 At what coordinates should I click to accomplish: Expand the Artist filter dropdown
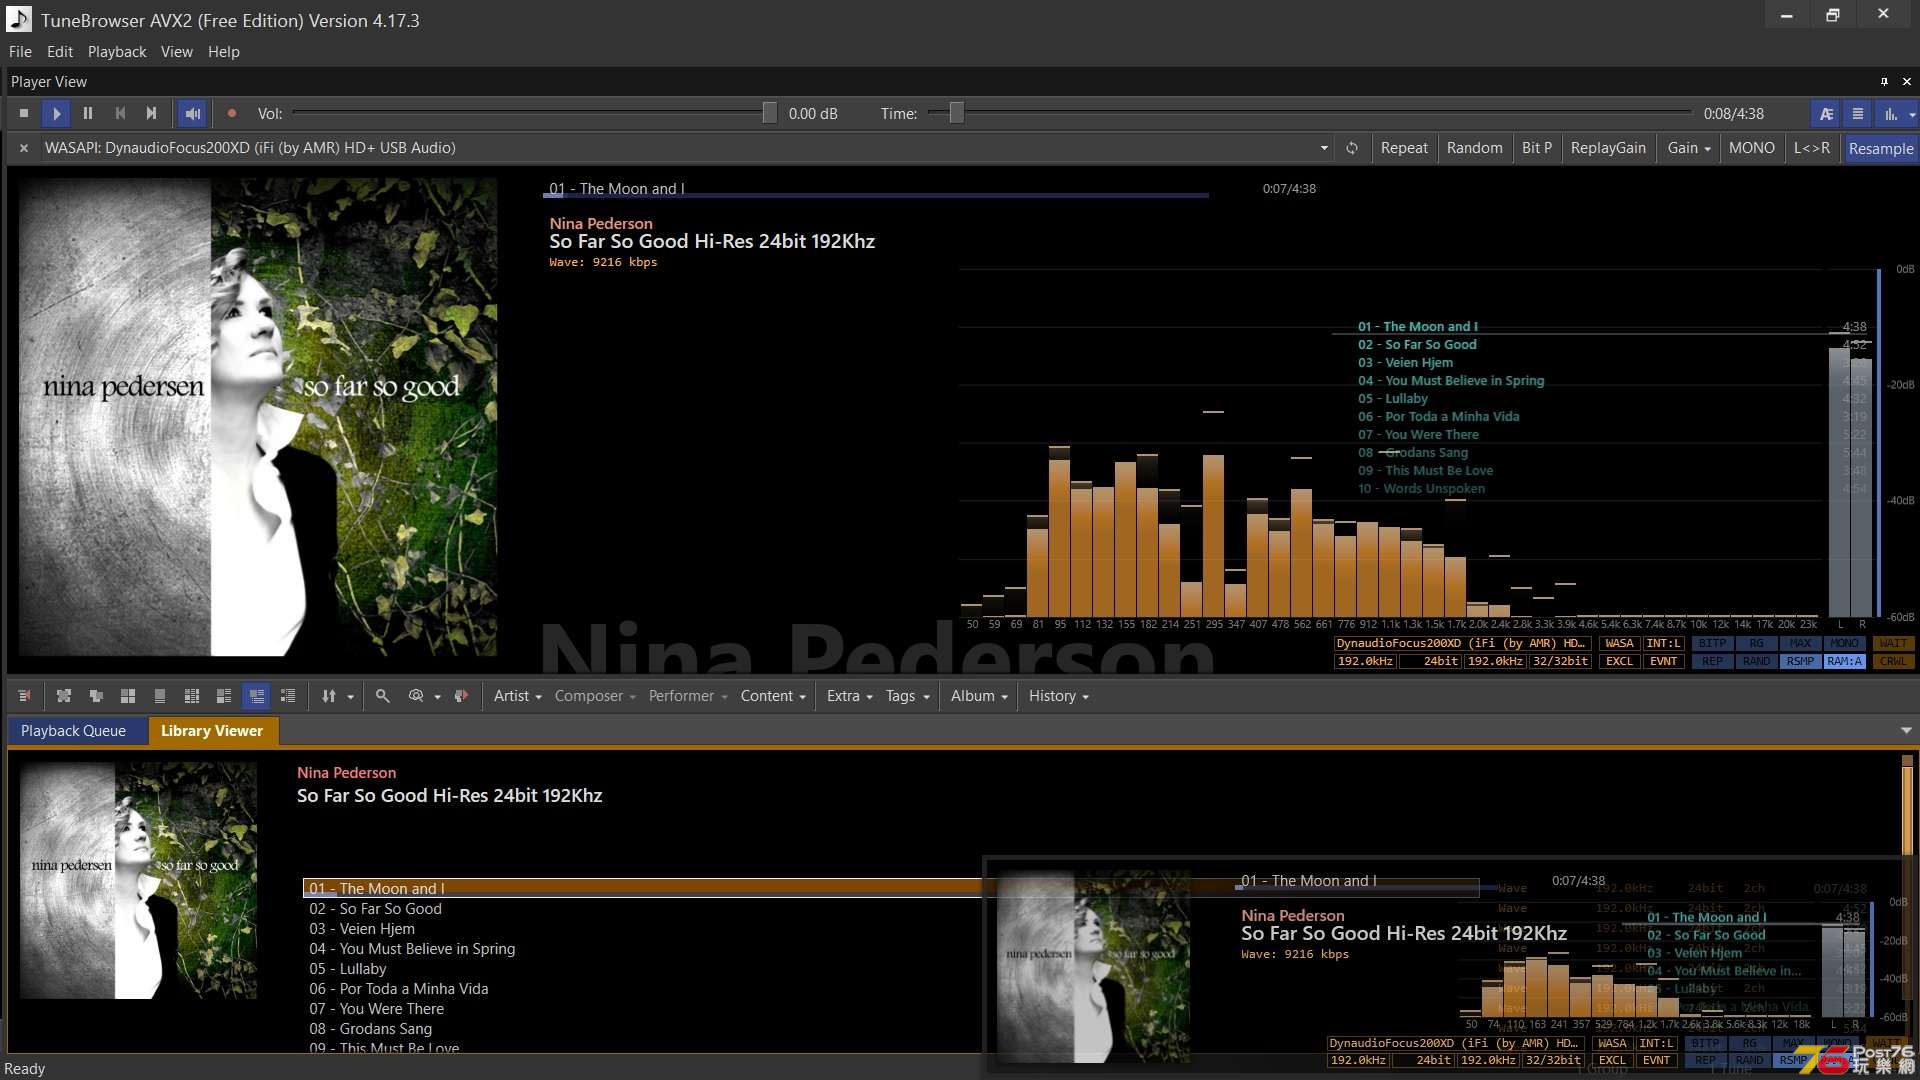point(517,696)
